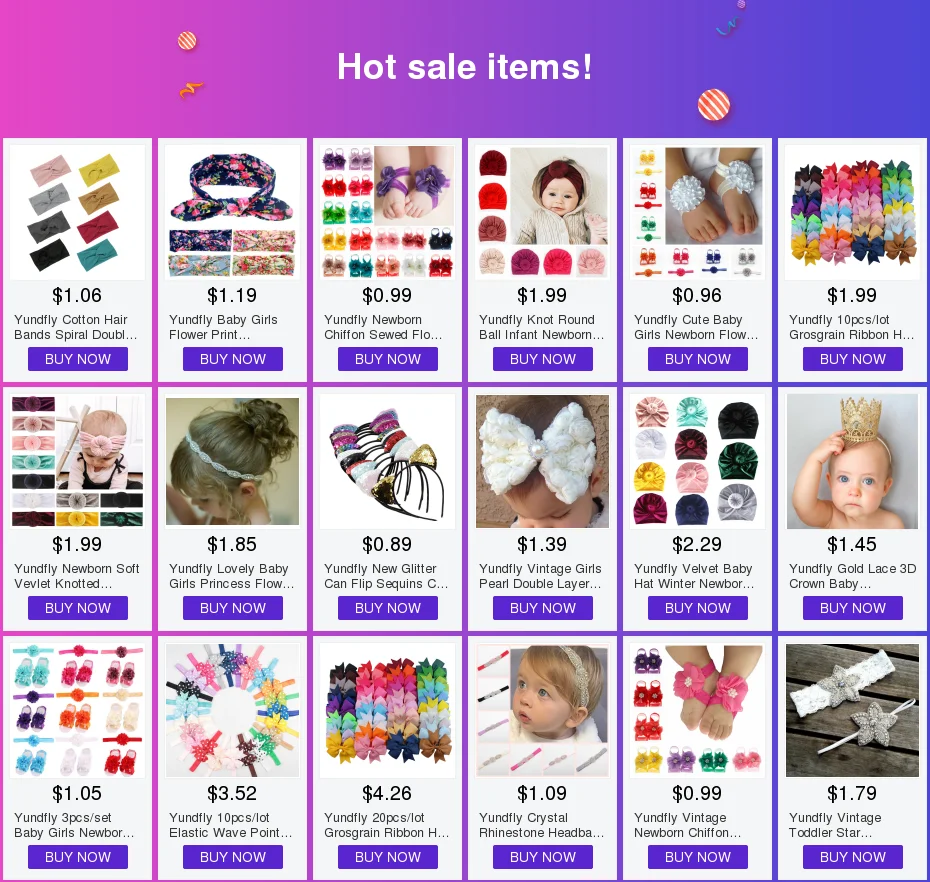Open the Velvet Baby Hat Winter product title

coord(694,576)
